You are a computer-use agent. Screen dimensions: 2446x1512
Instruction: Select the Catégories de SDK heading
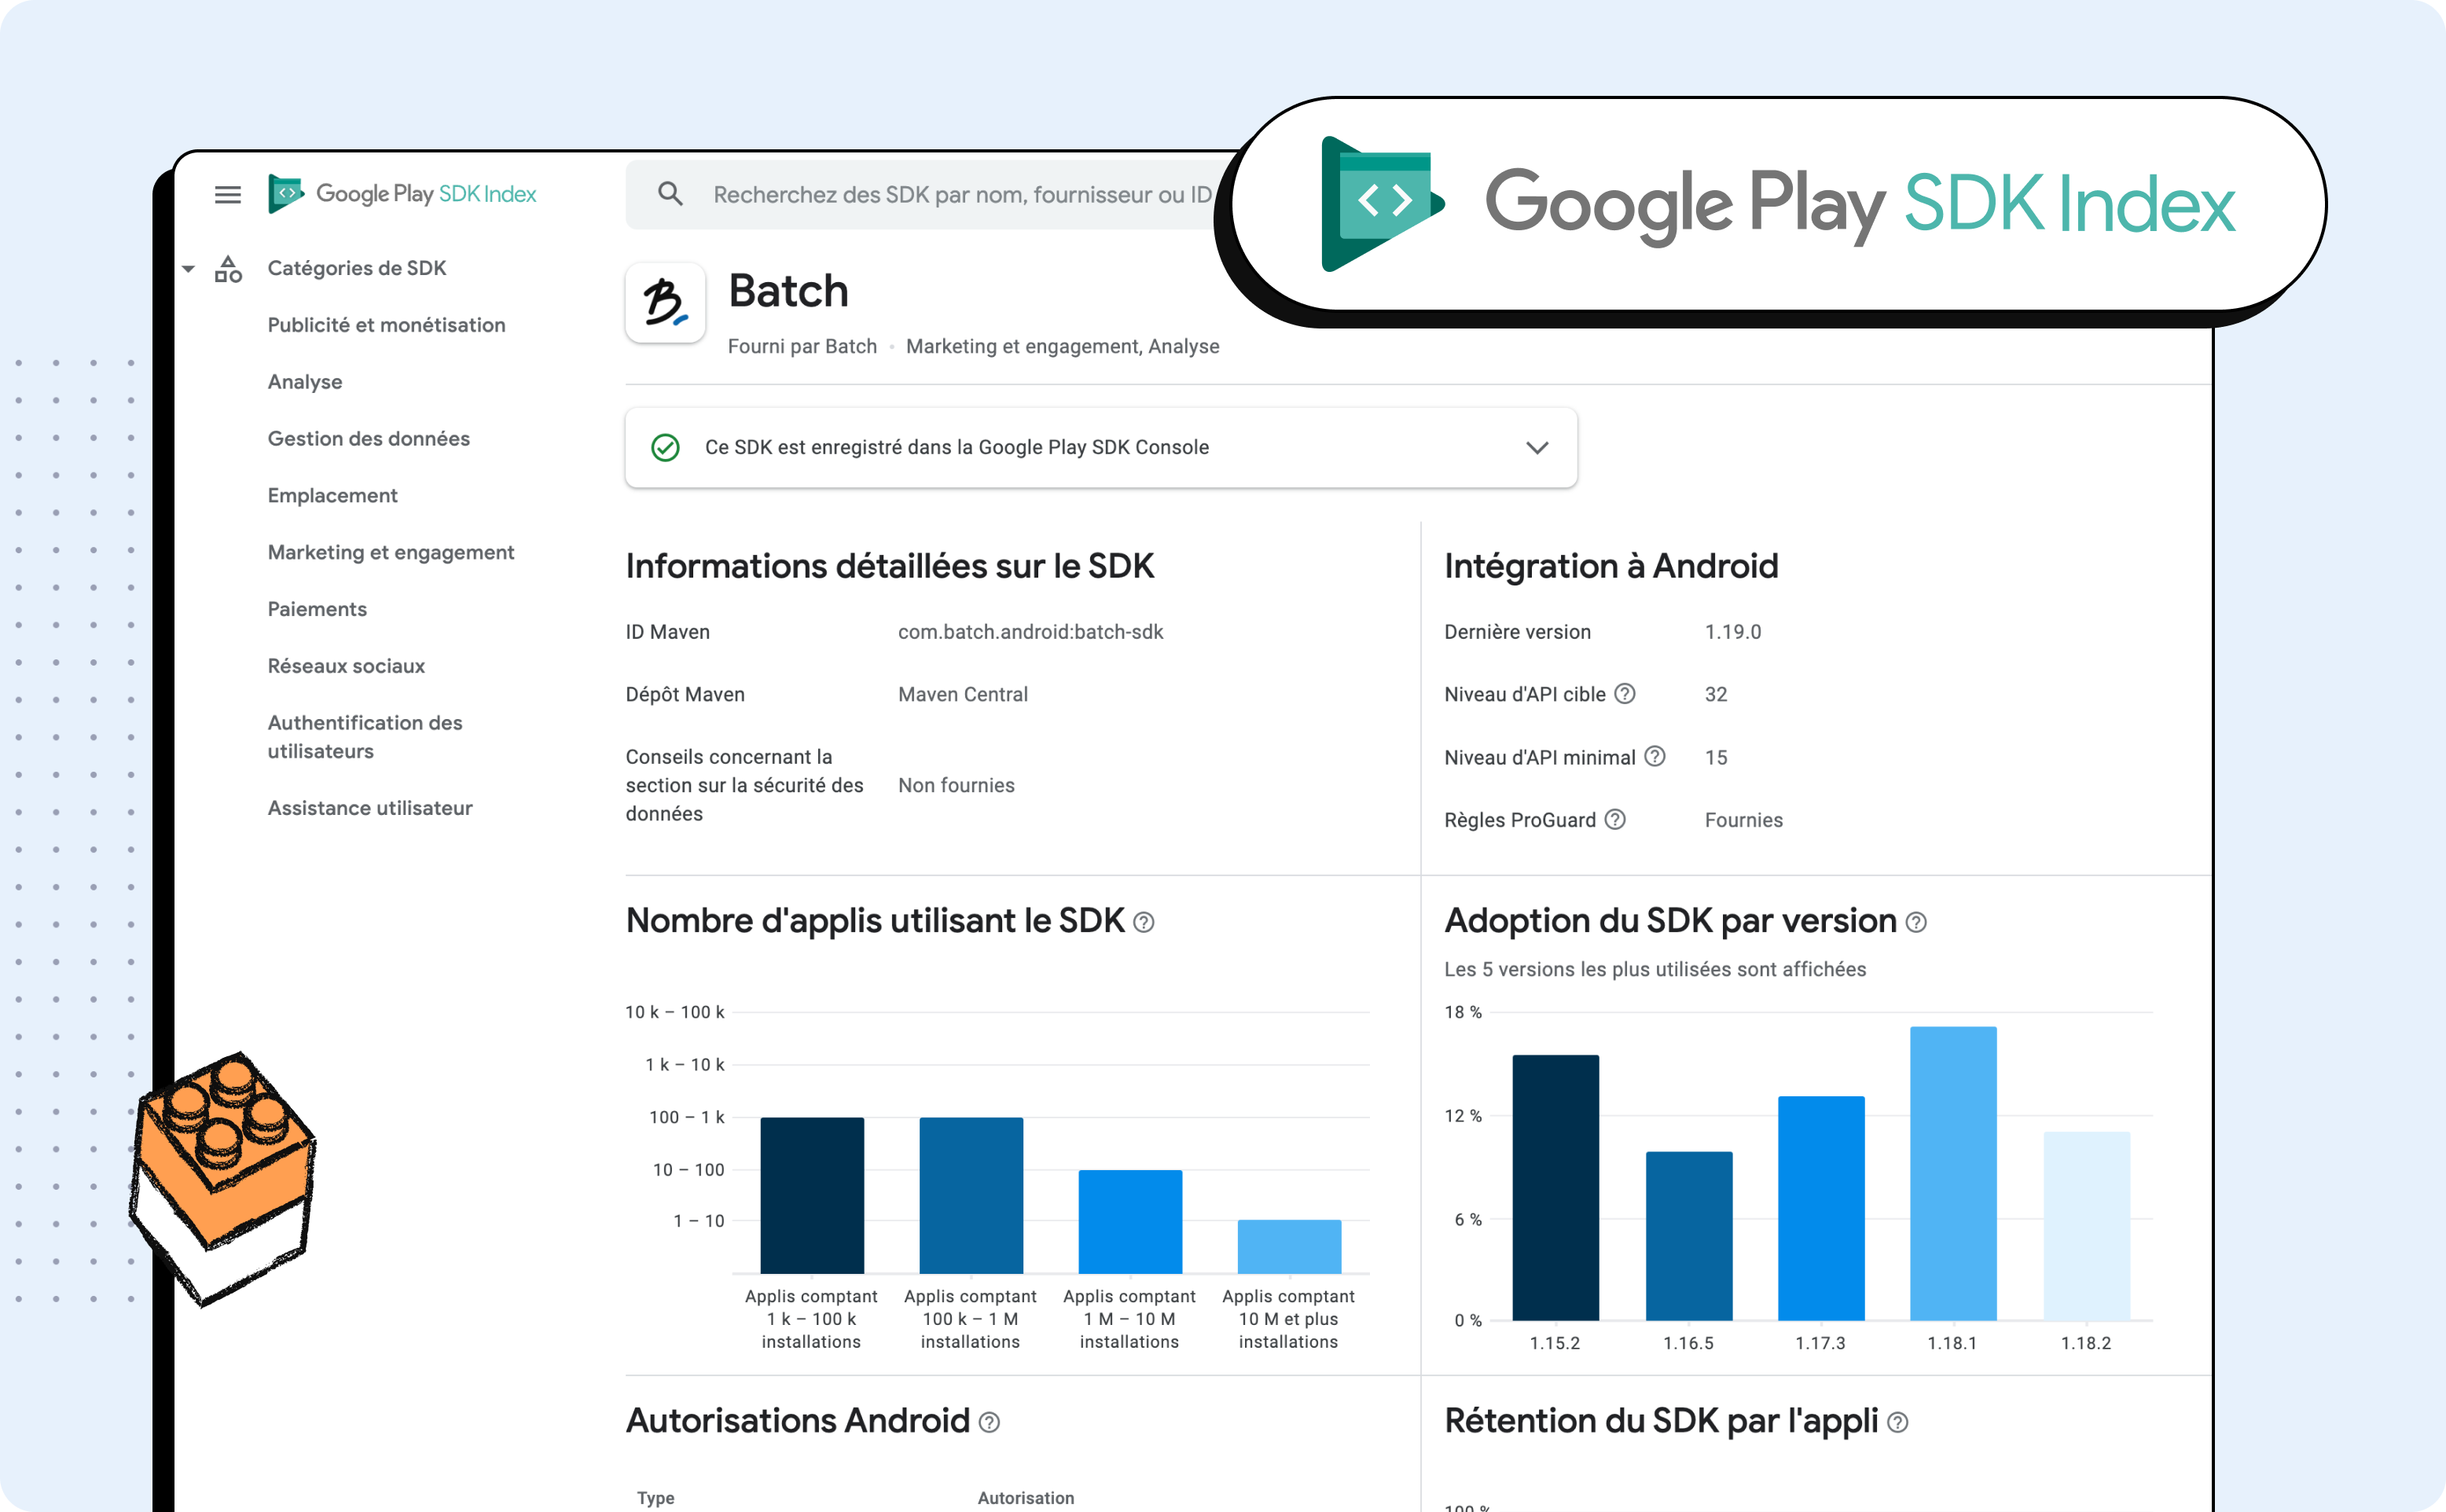357,268
